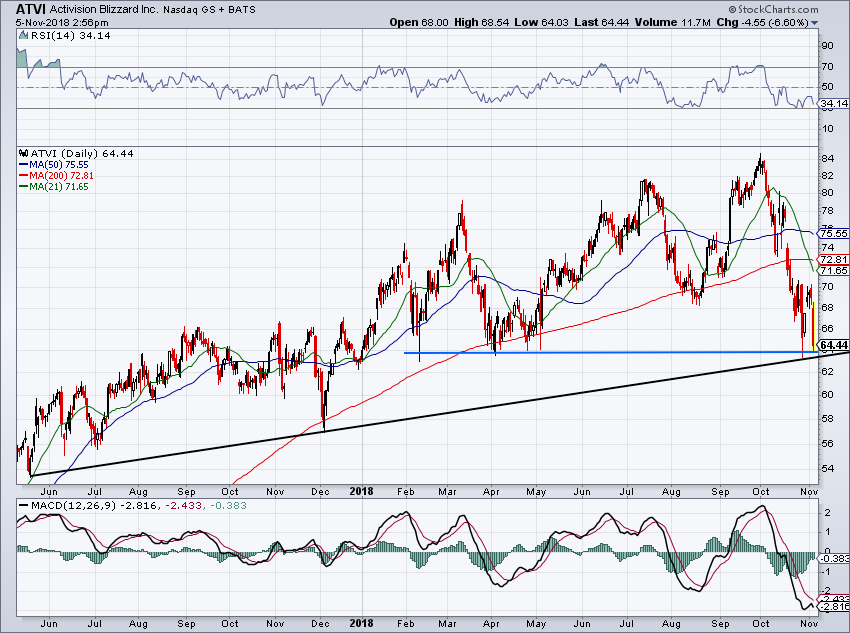Click the candlestick icon beside ATVI (Daily)
The width and height of the screenshot is (850, 633).
(23, 153)
